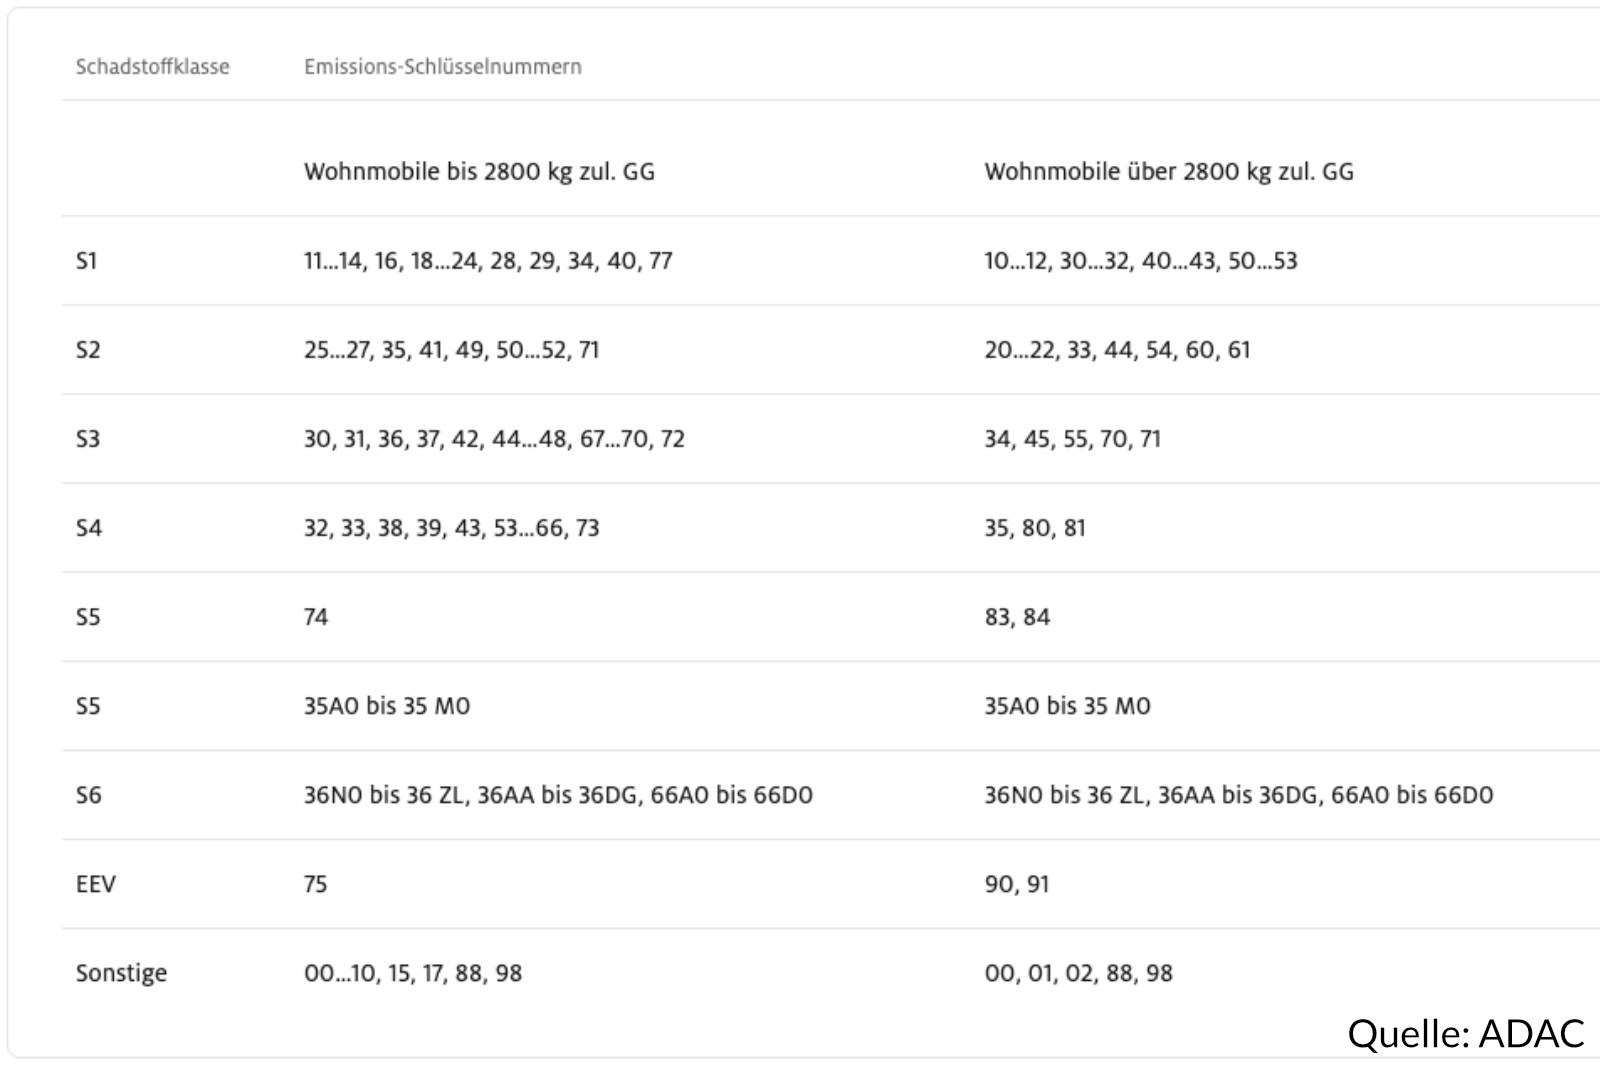Select the 'Wohnmobile bis 2800 kg zul. GG' subheader
This screenshot has height=1067, width=1600.
[x=479, y=172]
